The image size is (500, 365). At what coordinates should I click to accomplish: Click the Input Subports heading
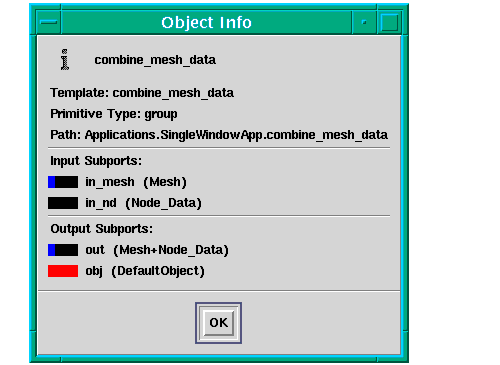(x=96, y=161)
